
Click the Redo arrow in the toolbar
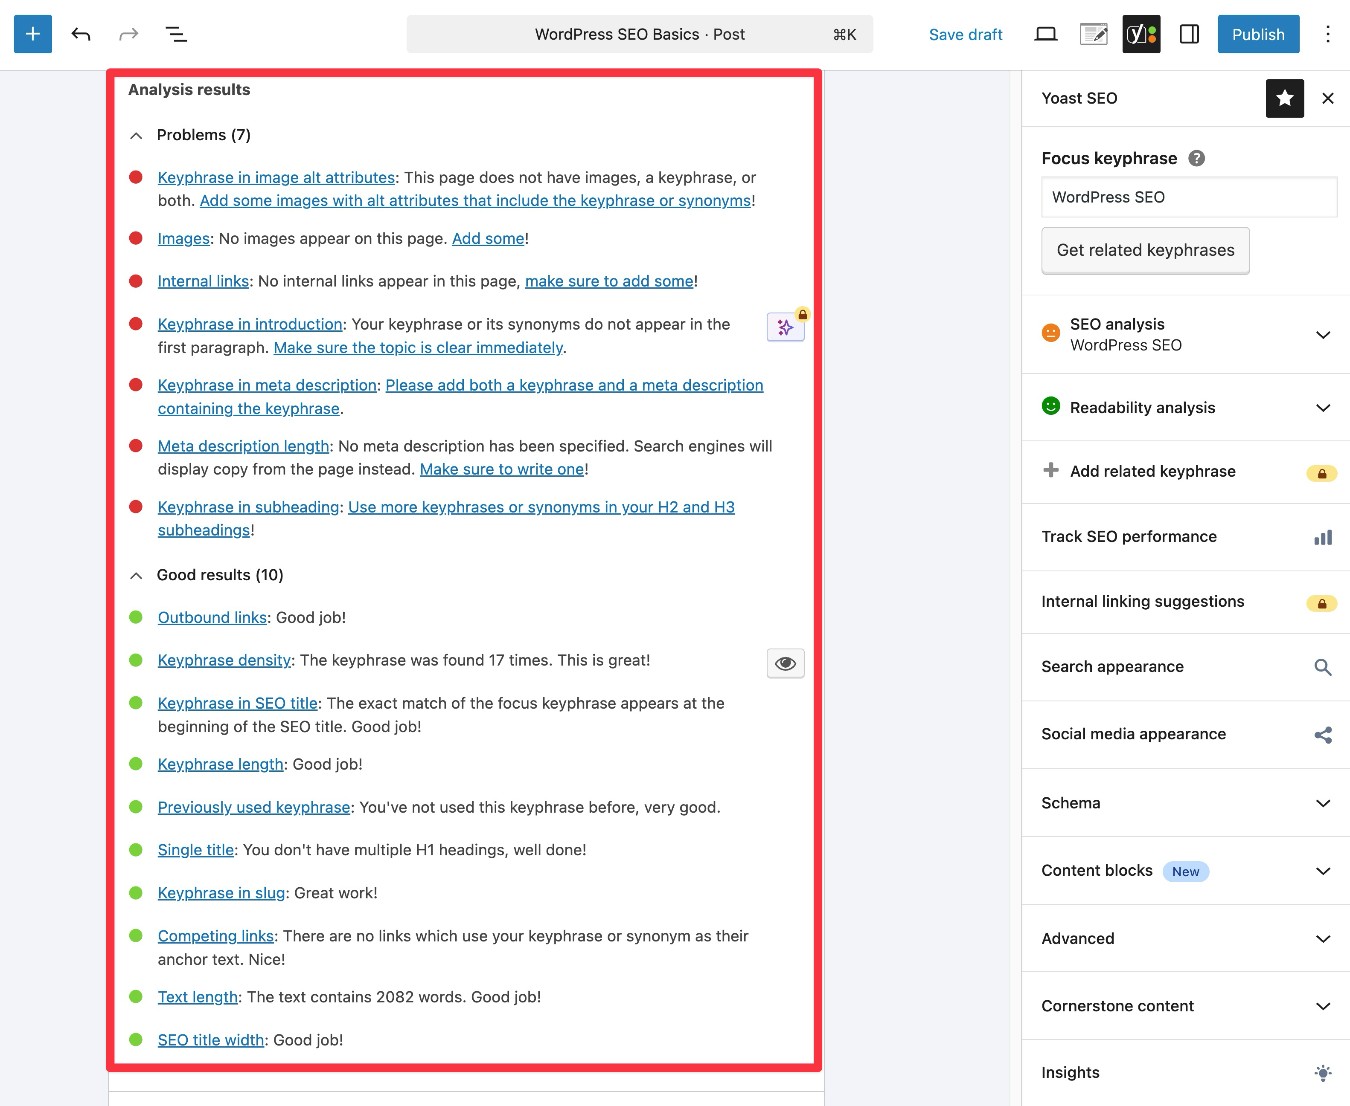tap(128, 33)
